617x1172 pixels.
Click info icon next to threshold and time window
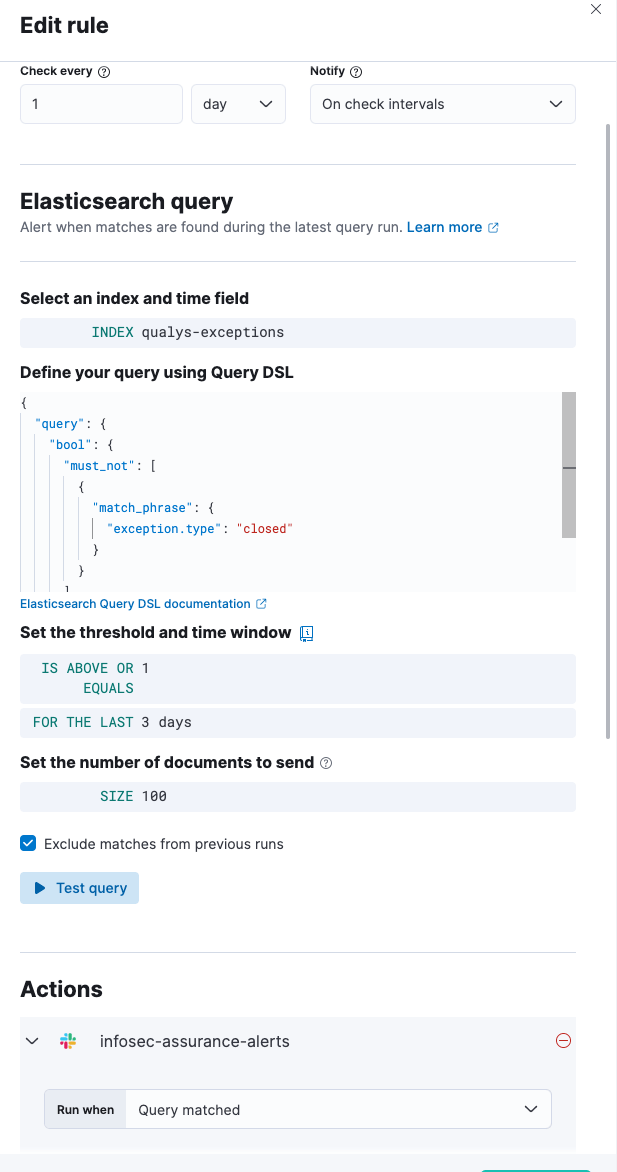tap(306, 633)
